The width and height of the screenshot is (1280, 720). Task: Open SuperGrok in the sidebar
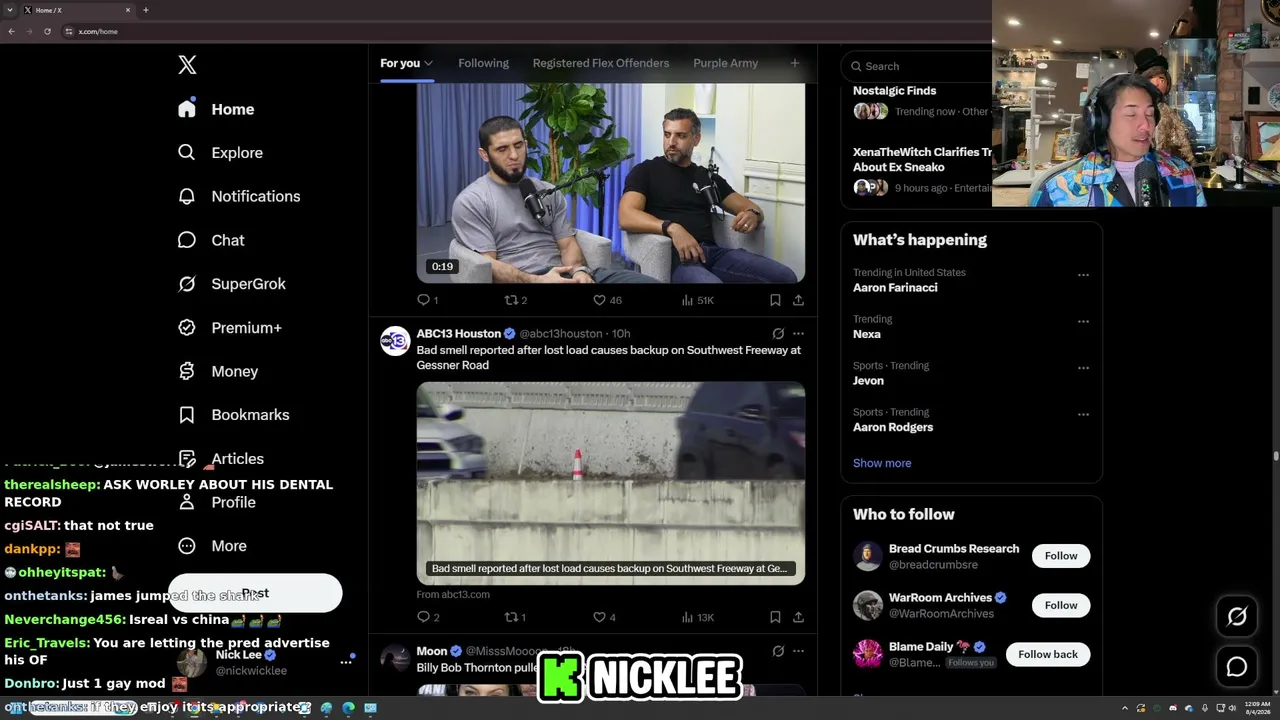[232, 284]
